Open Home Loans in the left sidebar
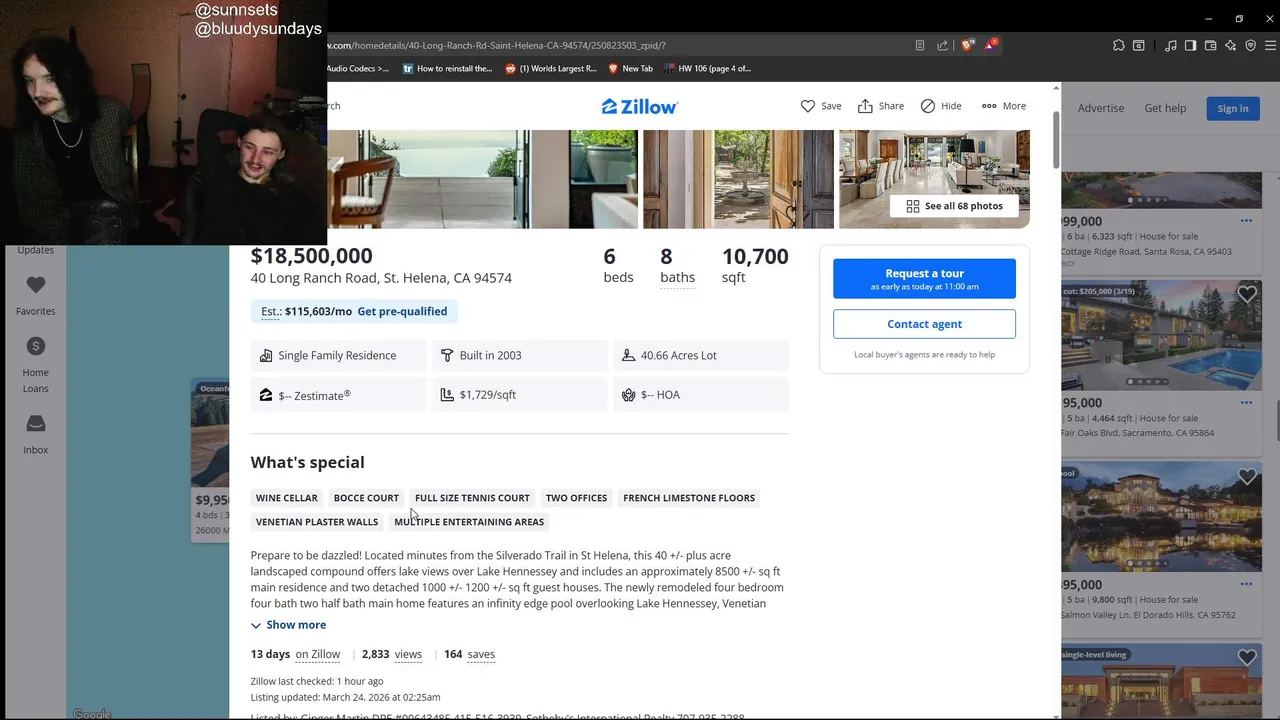Viewport: 1280px width, 720px height. click(35, 365)
